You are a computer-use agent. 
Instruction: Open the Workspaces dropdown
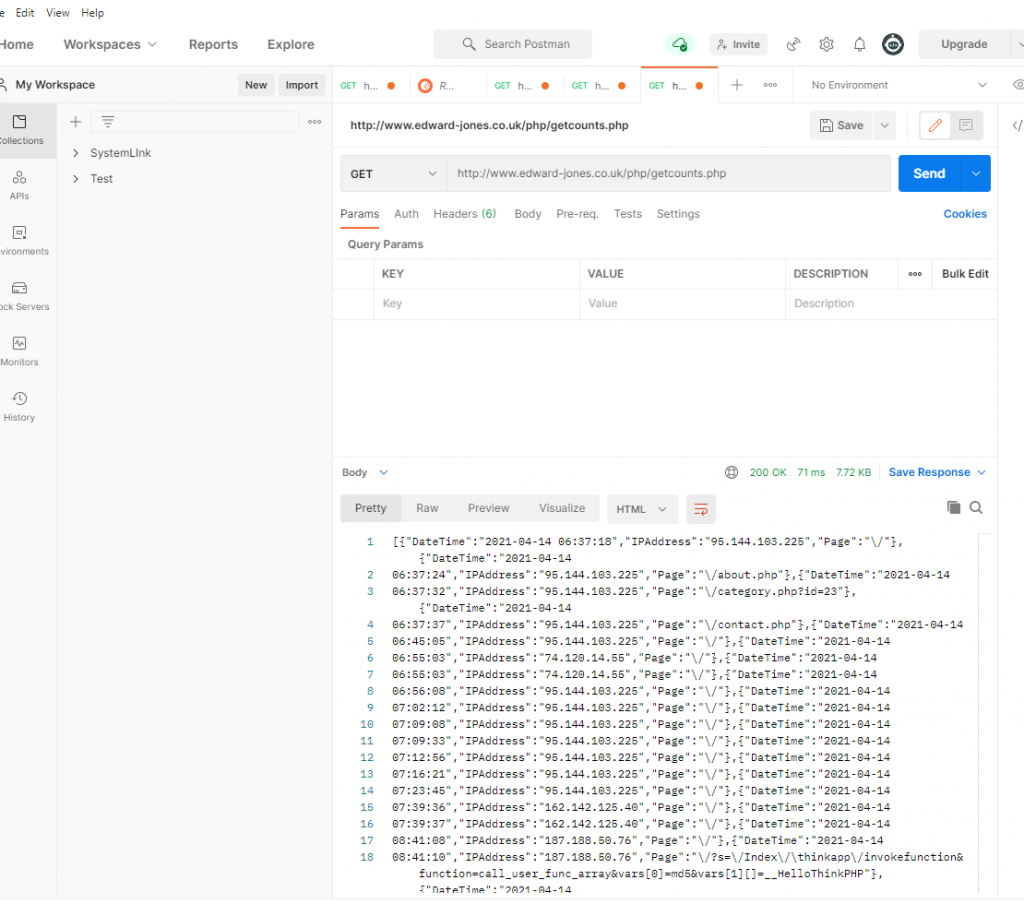click(x=110, y=44)
